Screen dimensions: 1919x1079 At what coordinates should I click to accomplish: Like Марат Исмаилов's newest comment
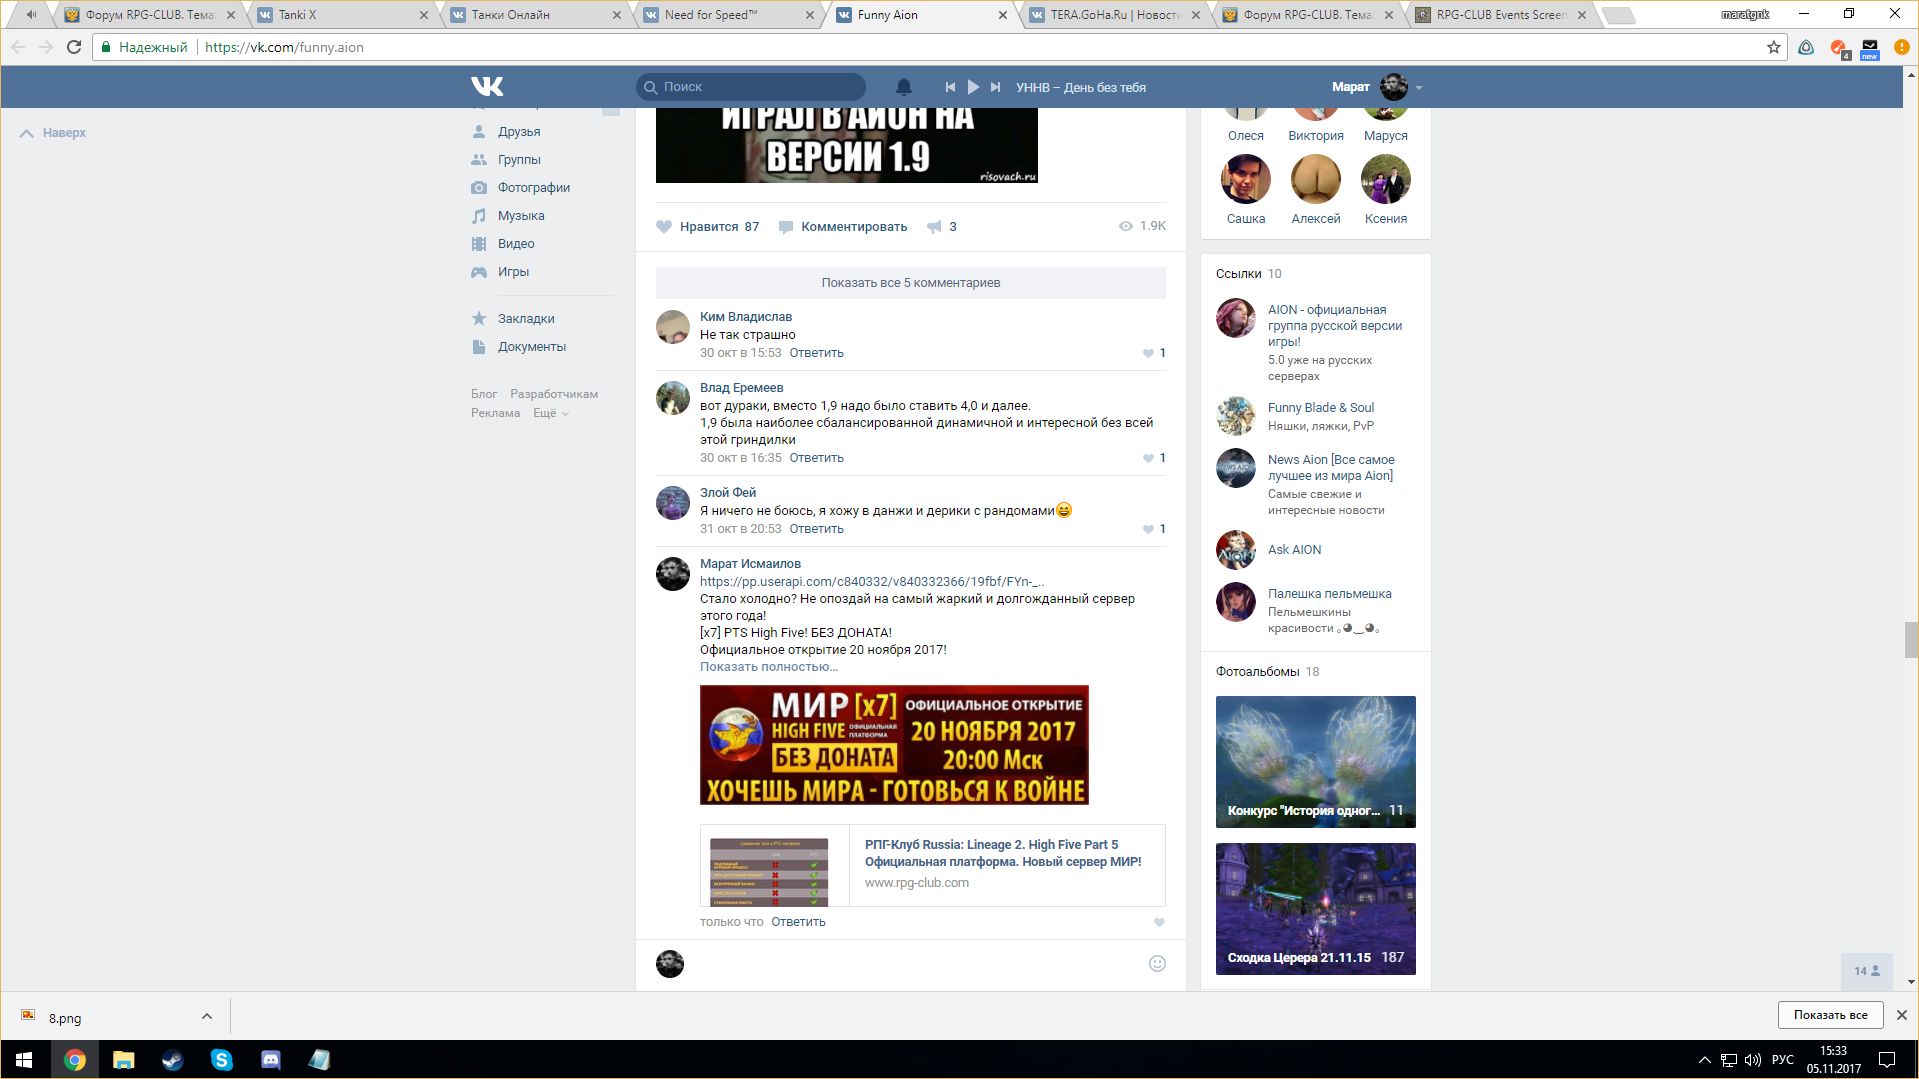coord(1159,922)
